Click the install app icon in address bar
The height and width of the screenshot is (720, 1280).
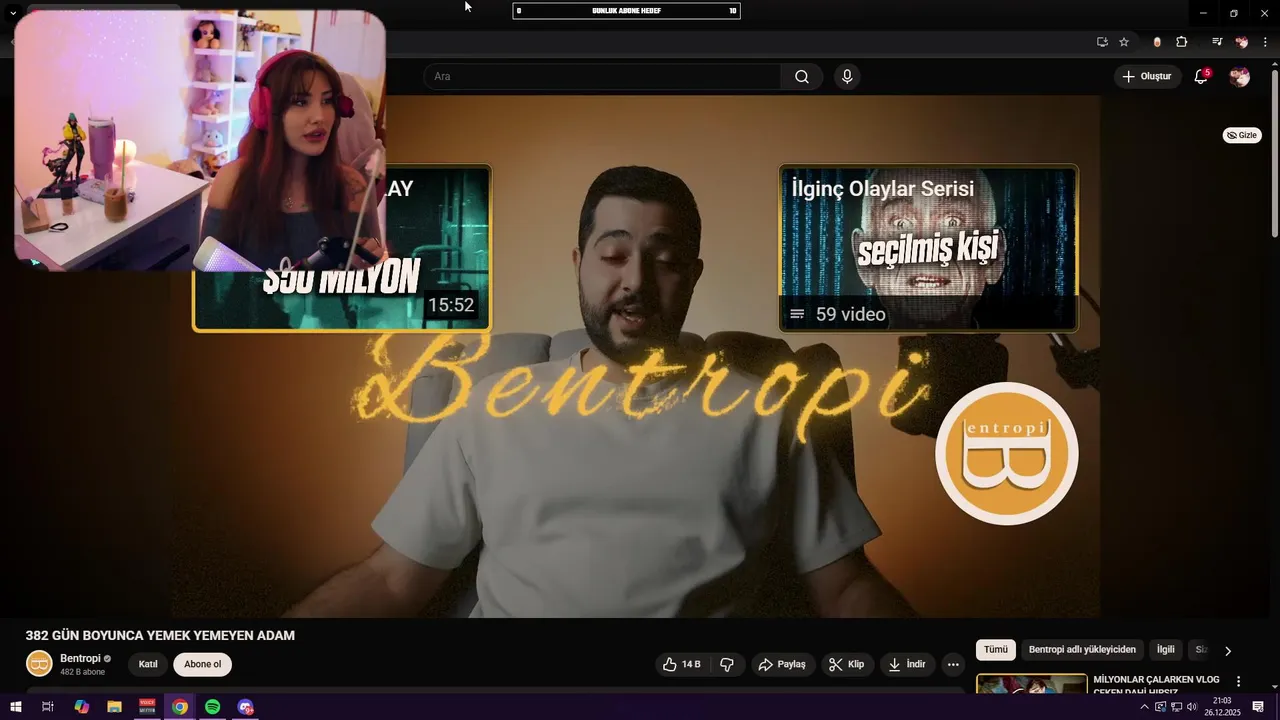(1102, 42)
